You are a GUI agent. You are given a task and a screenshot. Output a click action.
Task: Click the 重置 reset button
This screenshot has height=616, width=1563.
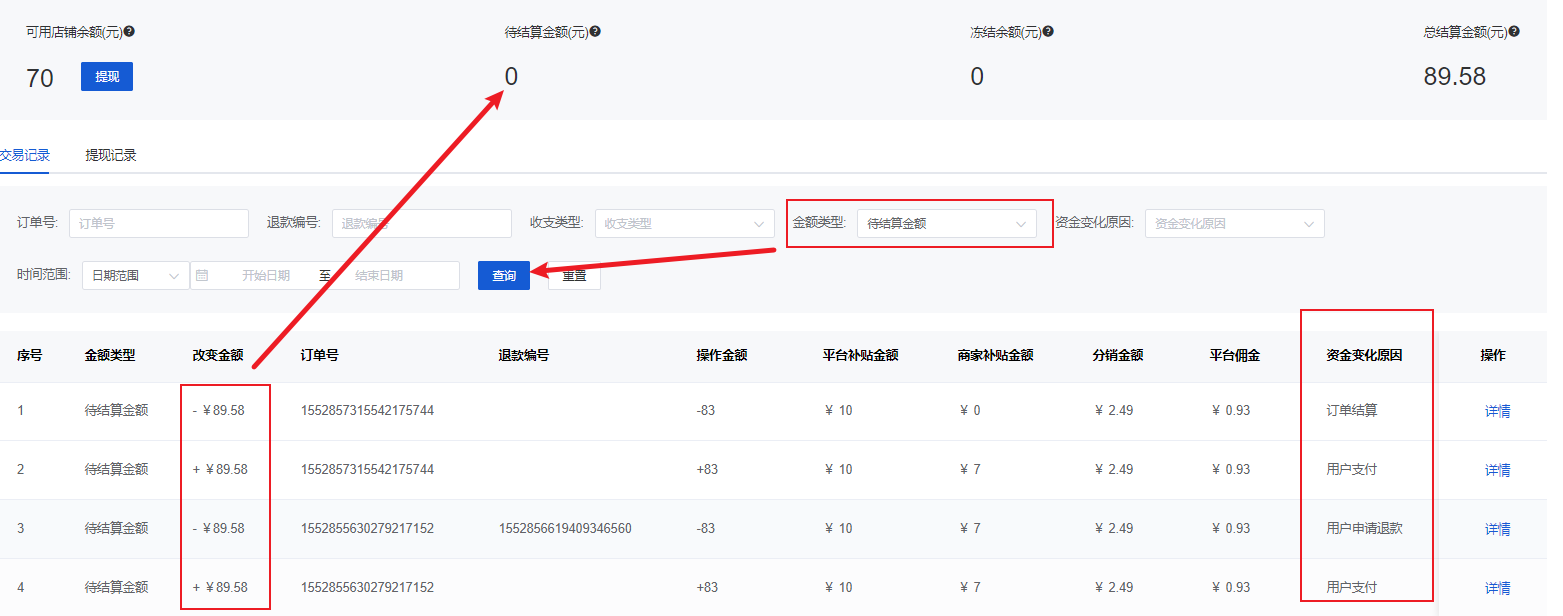(574, 276)
